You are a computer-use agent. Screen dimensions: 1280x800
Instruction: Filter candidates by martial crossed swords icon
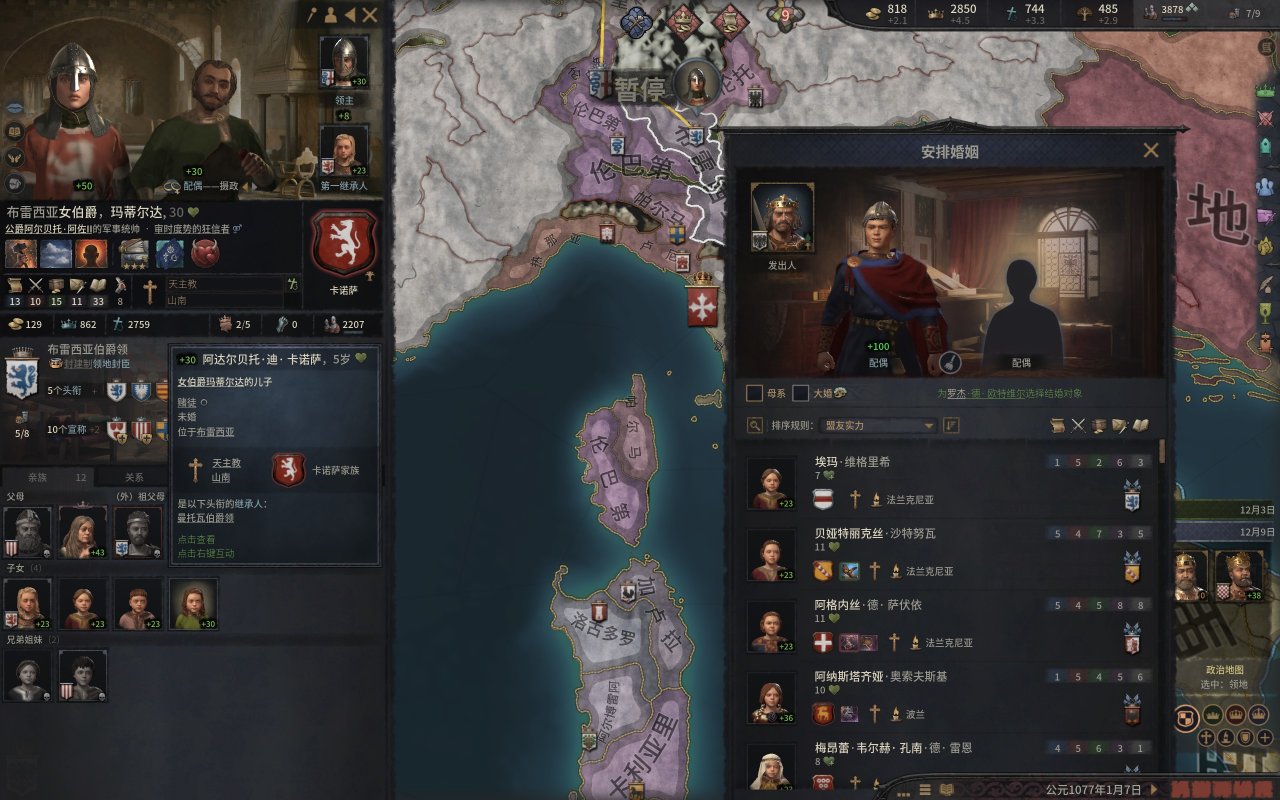[1079, 425]
